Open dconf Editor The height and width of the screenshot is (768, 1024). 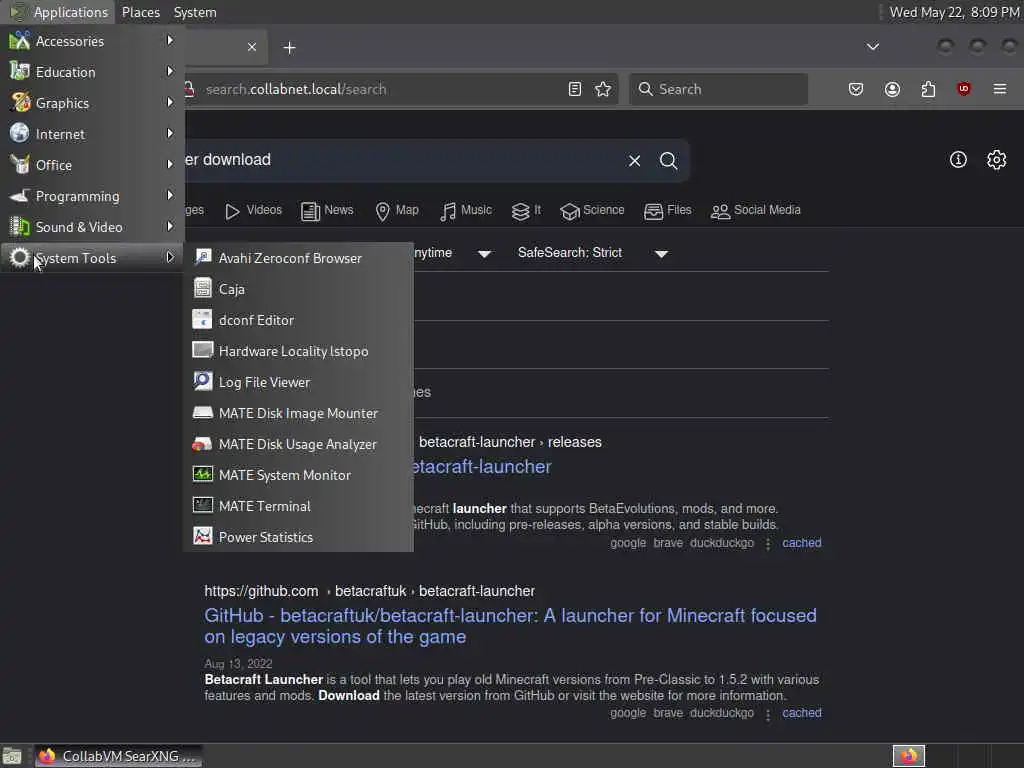298,320
